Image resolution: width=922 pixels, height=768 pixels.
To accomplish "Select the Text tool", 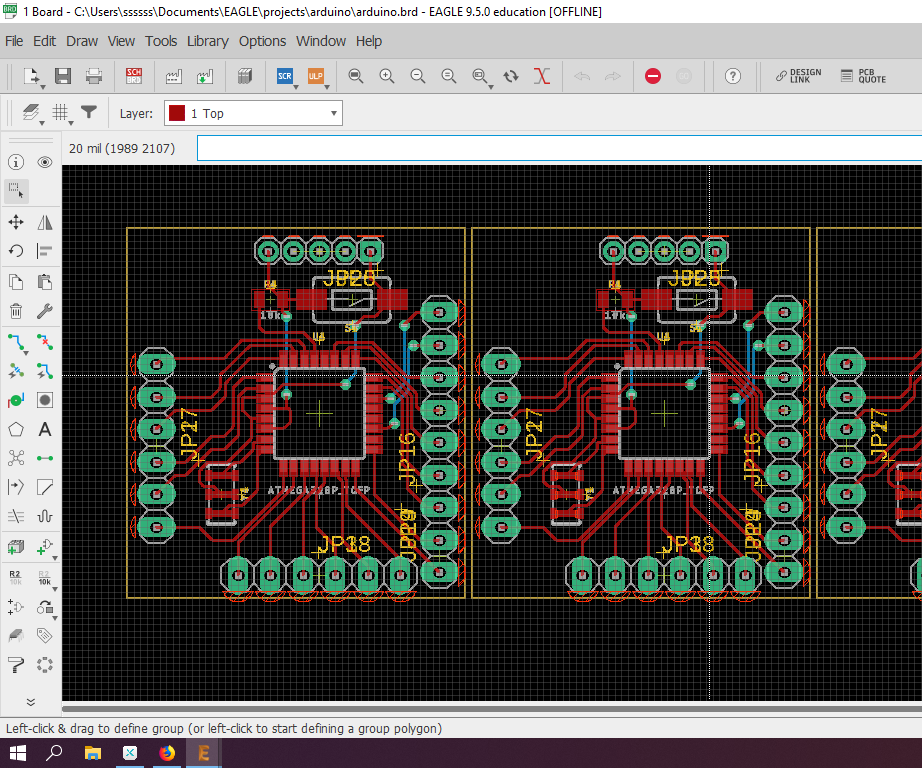I will pos(46,429).
